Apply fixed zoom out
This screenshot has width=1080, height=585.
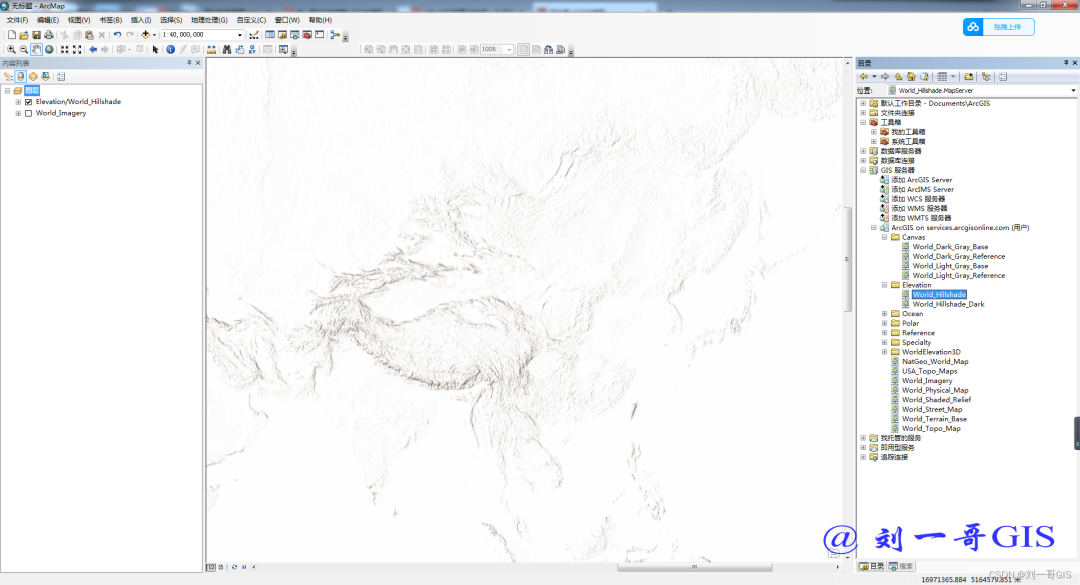(x=77, y=50)
